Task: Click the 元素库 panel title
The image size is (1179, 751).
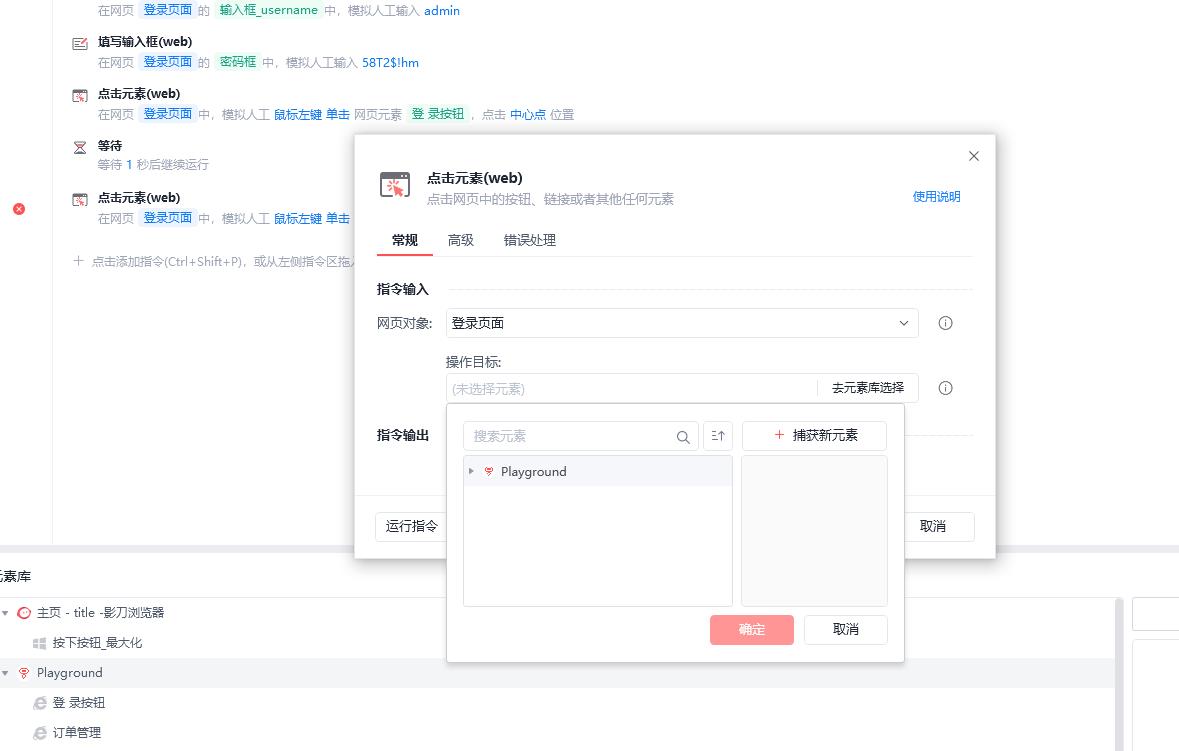Action: pos(15,577)
